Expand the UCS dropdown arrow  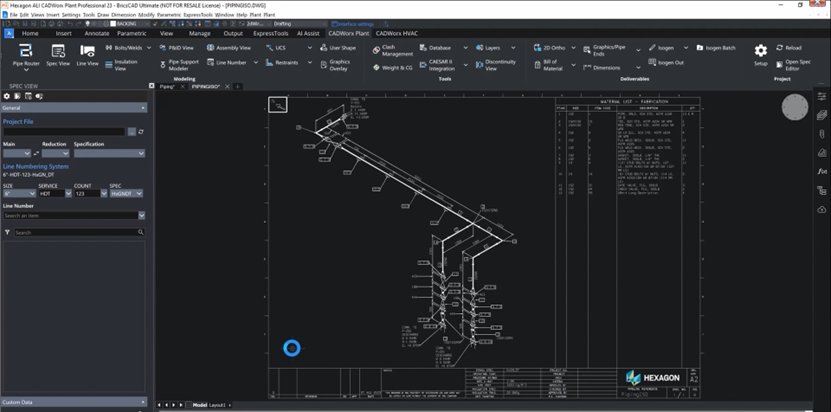(310, 48)
